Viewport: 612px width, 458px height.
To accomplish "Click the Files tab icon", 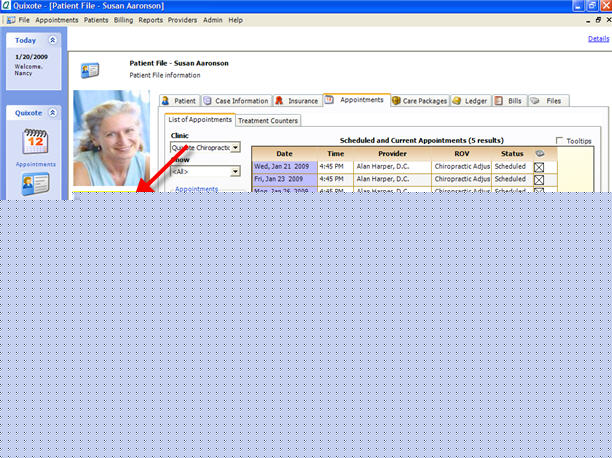I will click(534, 101).
